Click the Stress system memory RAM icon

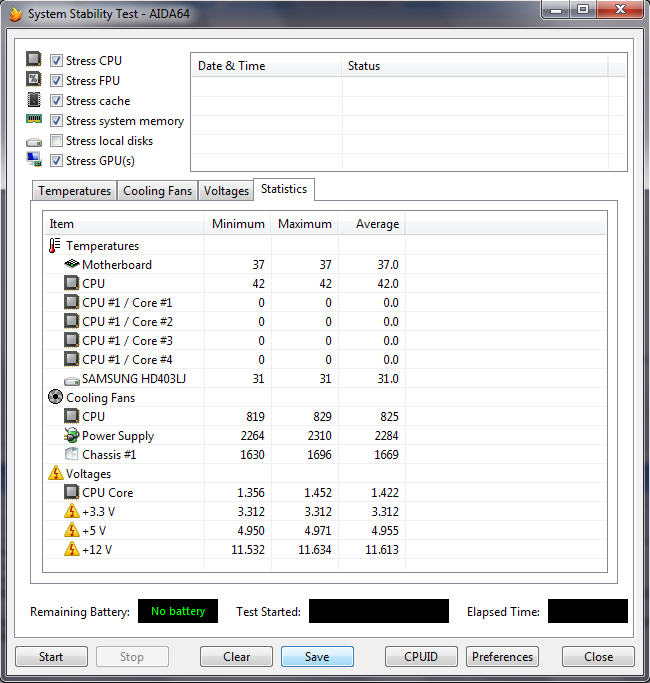coord(34,119)
